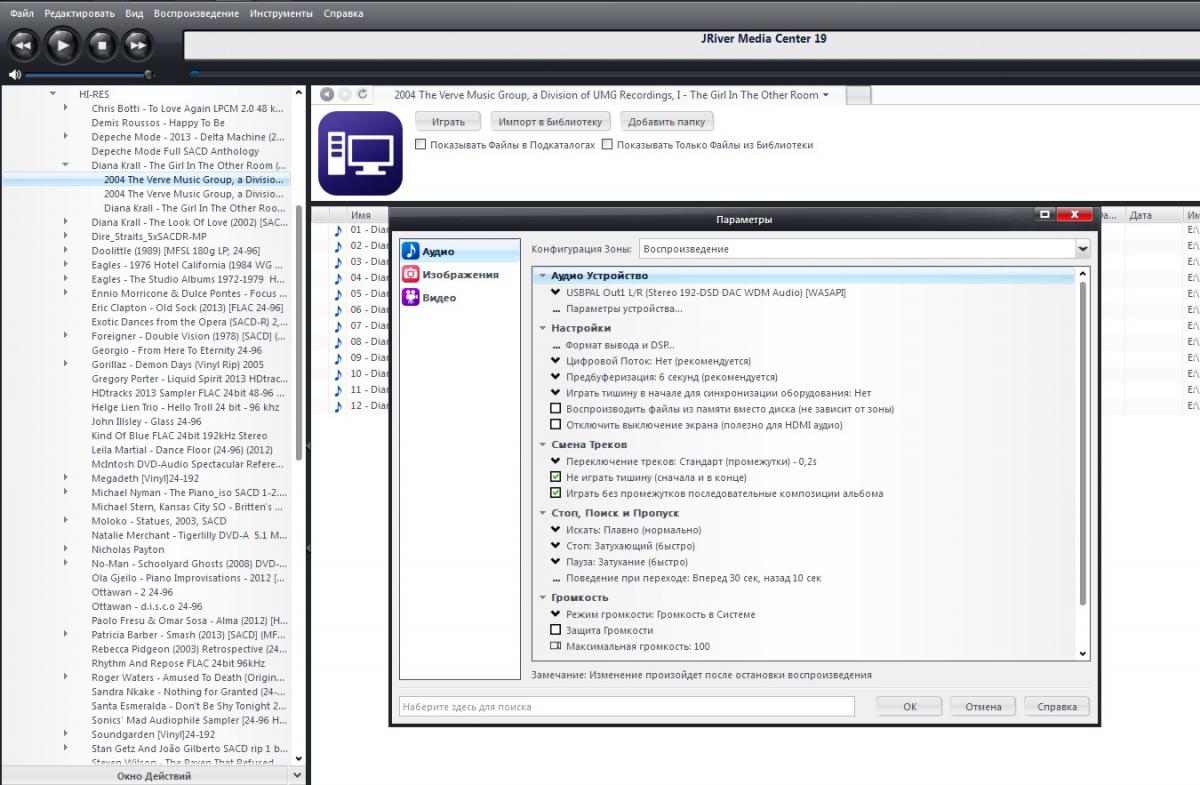
Task: Open the Редактировать menu
Action: point(80,14)
